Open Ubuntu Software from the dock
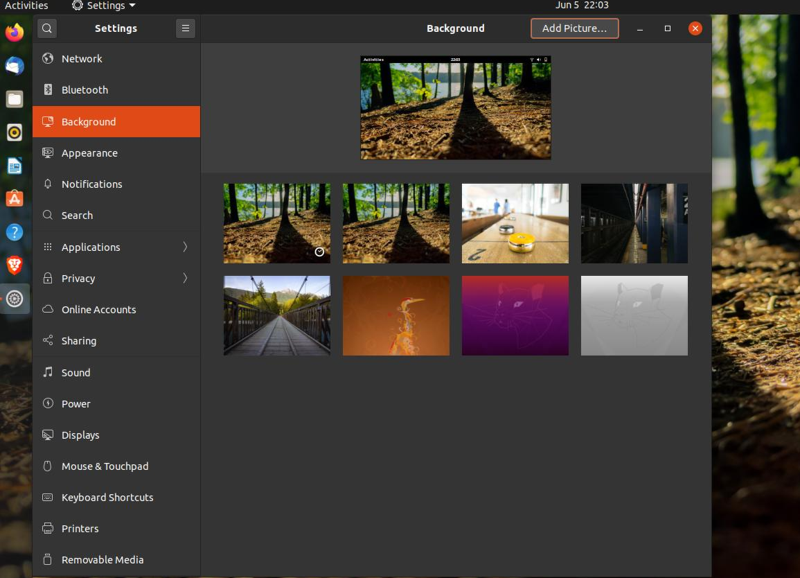This screenshot has height=578, width=800. (x=14, y=199)
